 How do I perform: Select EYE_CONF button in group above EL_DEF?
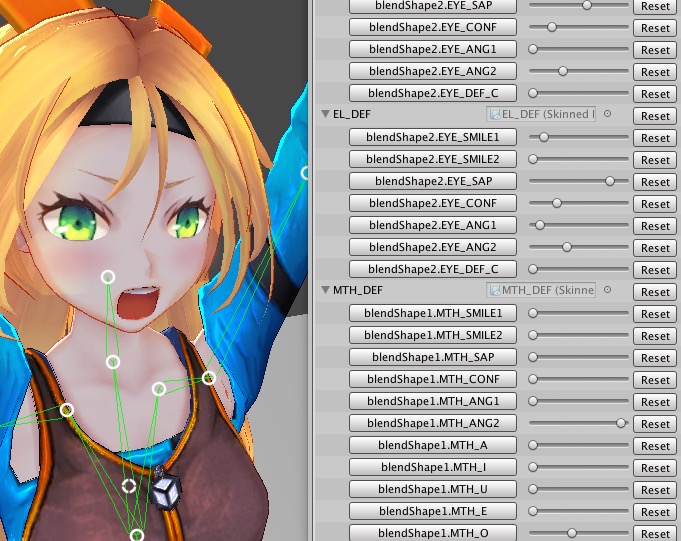[x=433, y=27]
